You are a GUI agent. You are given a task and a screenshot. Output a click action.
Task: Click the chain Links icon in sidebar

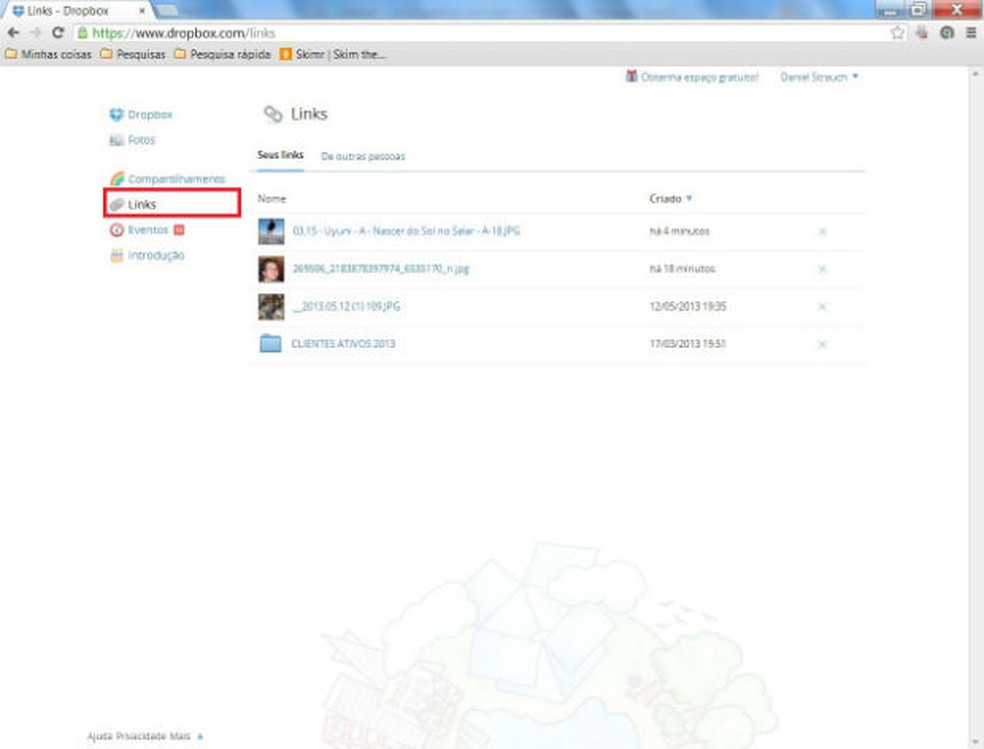coord(117,205)
